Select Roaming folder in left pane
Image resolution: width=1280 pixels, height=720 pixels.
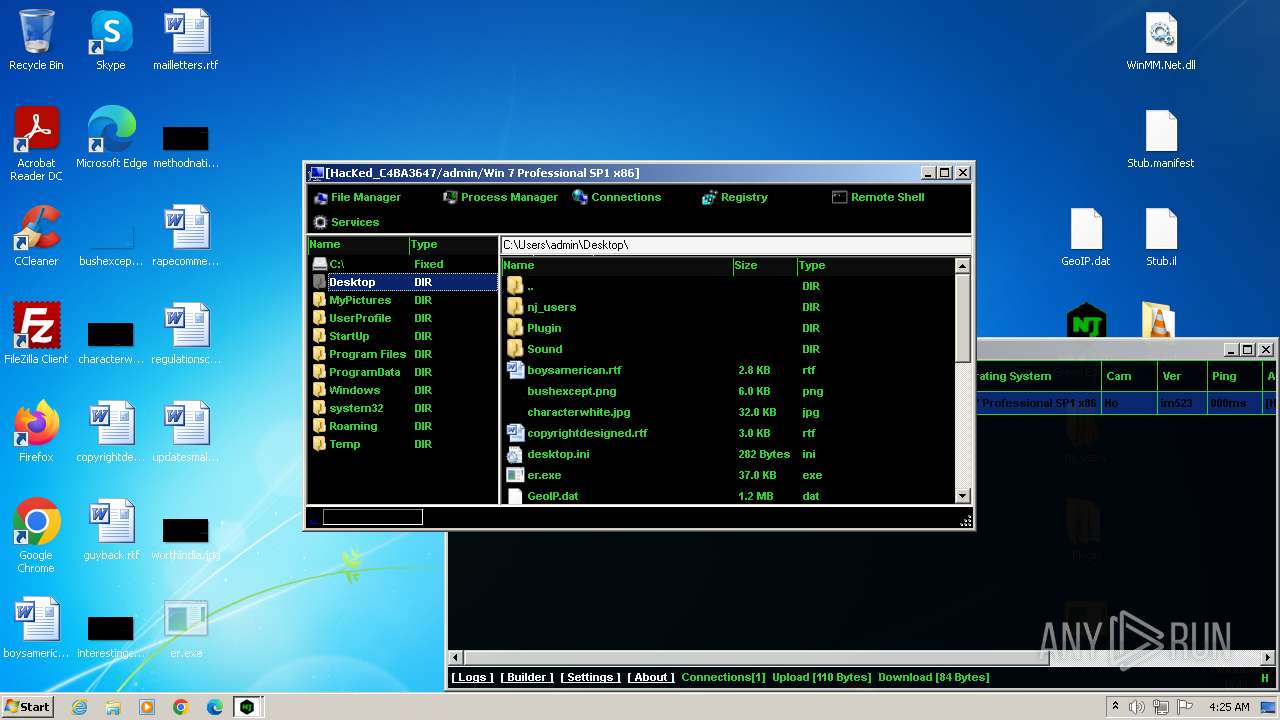tap(402, 426)
